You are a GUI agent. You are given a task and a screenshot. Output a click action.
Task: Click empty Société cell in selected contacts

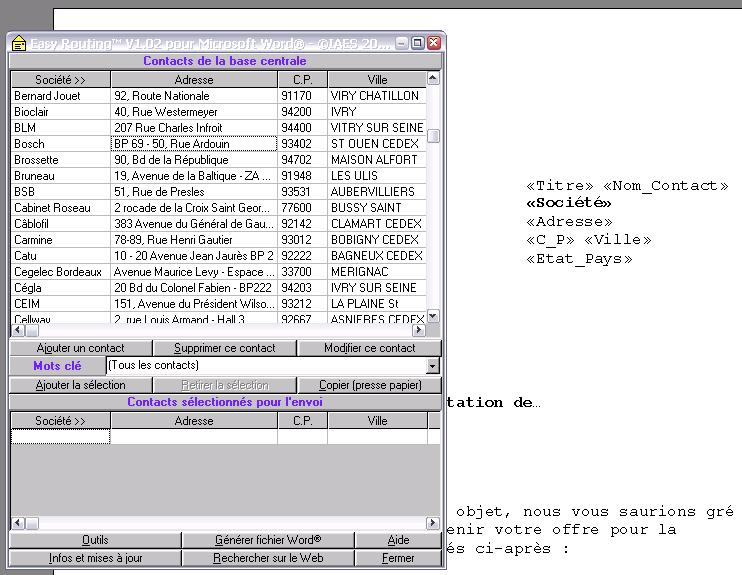pyautogui.click(x=60, y=437)
